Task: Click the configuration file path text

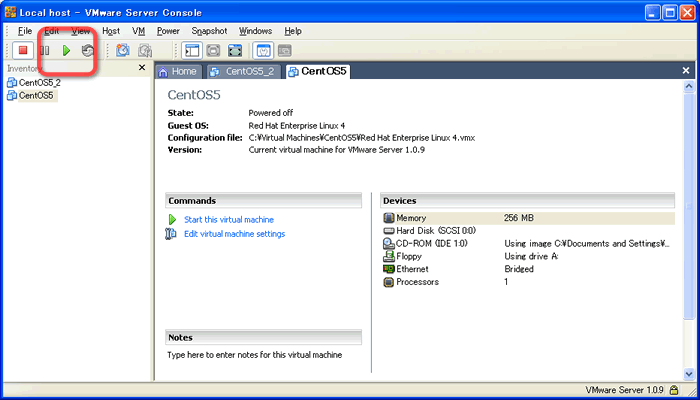Action: 362,138
